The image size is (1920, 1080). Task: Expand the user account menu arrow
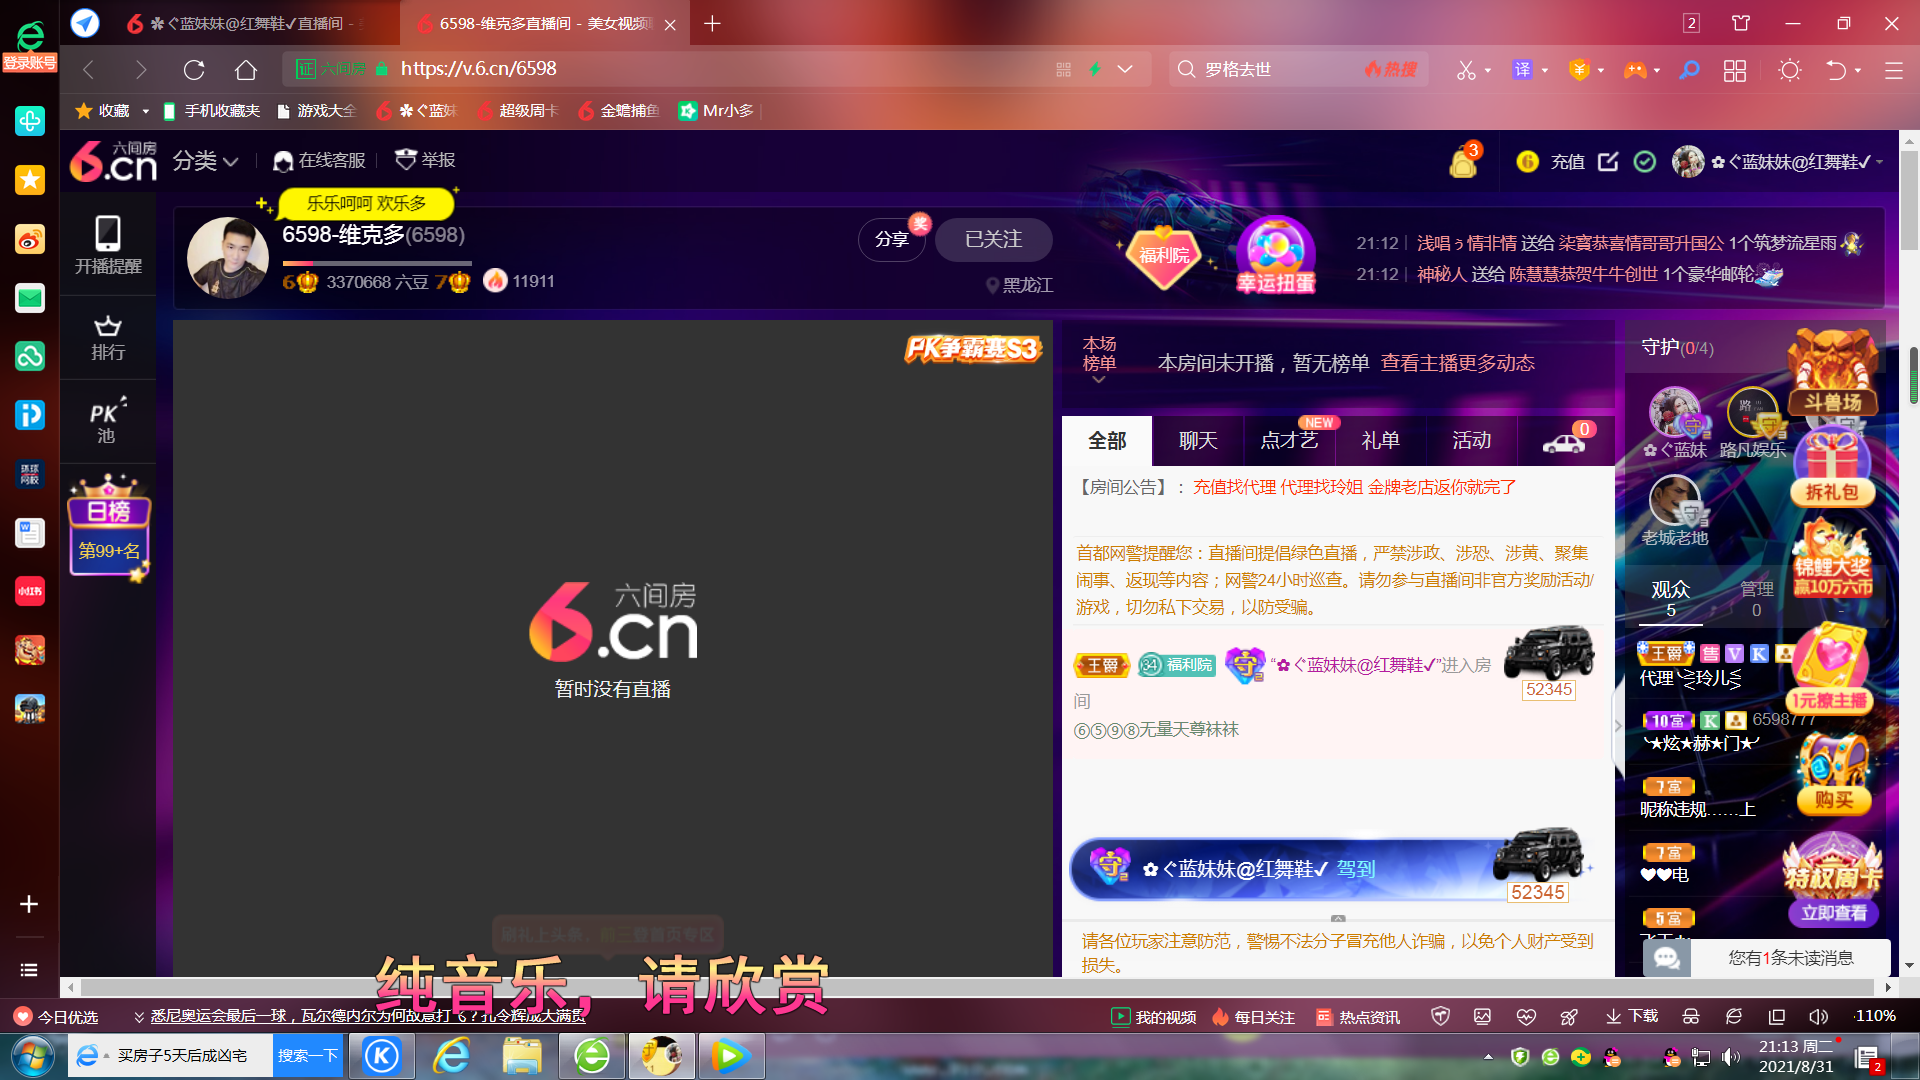pos(1880,162)
